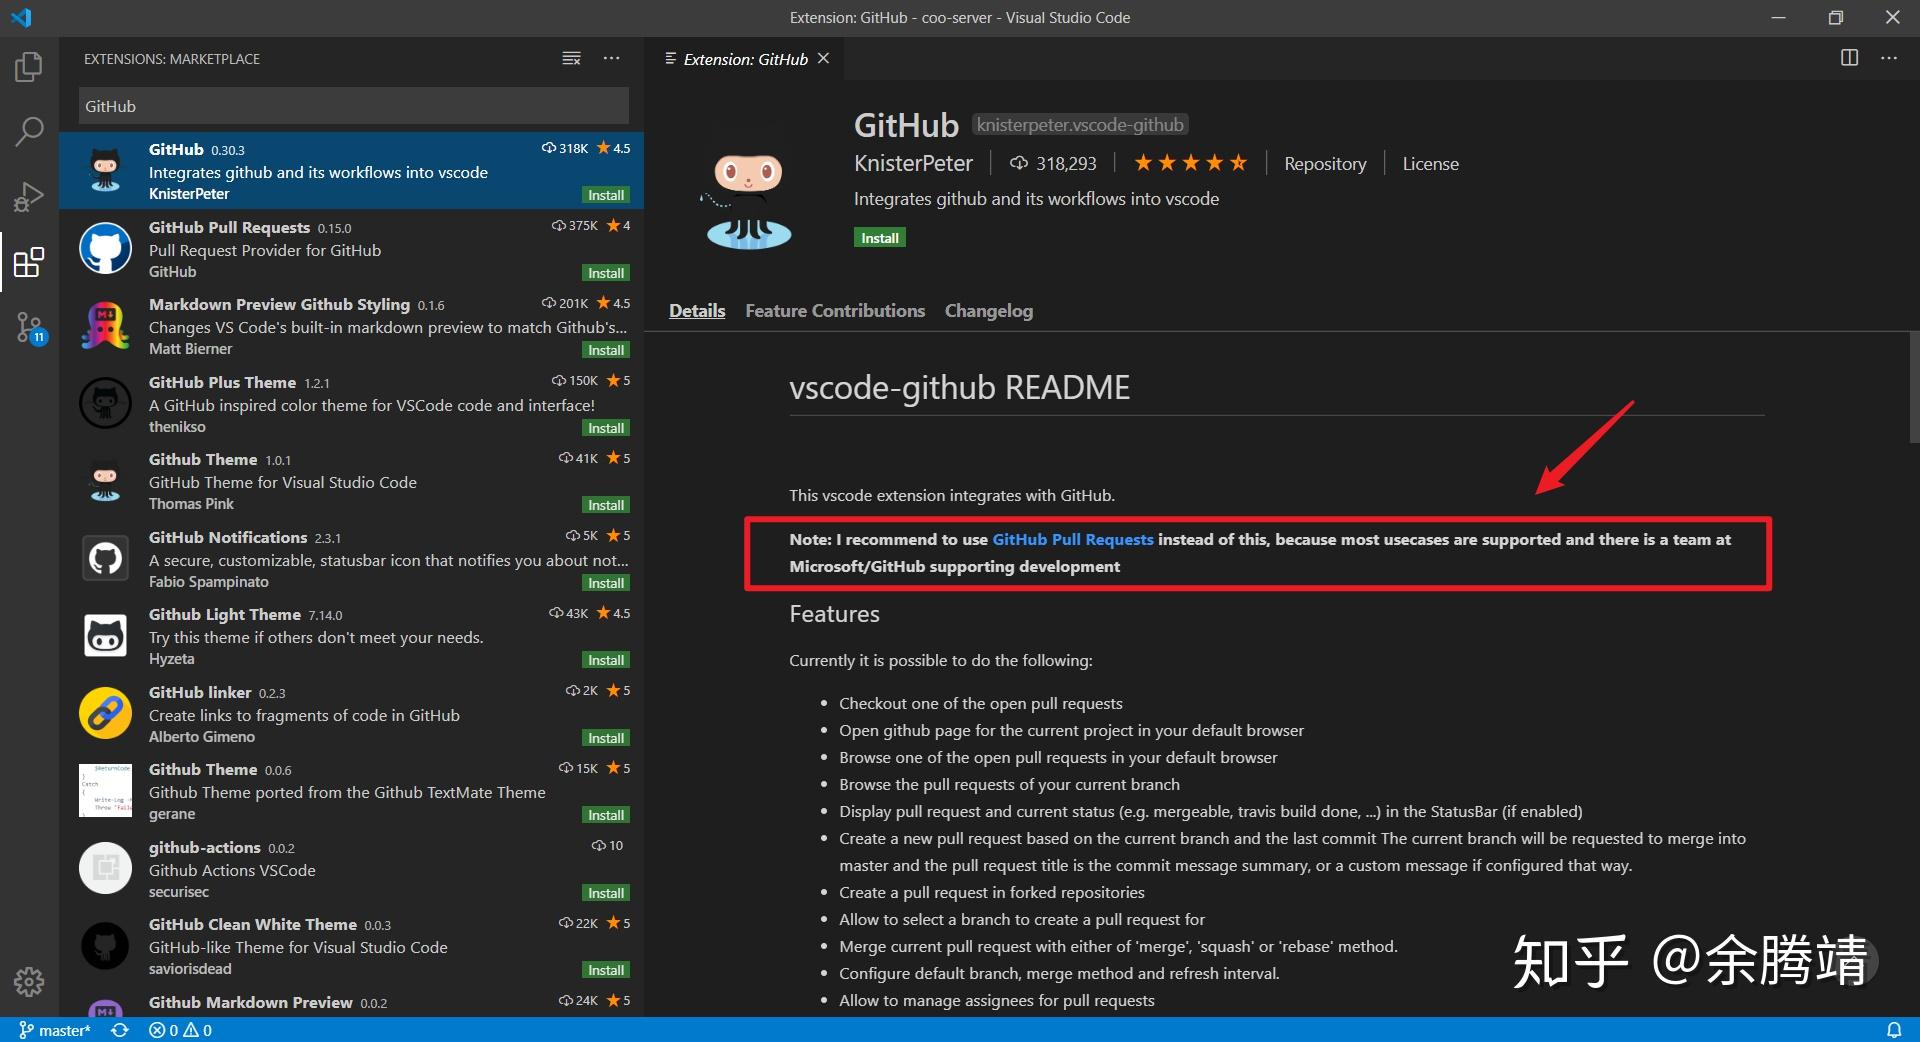This screenshot has height=1042, width=1920.
Task: Open the GitHub Pull Requests link in README
Action: click(1073, 539)
